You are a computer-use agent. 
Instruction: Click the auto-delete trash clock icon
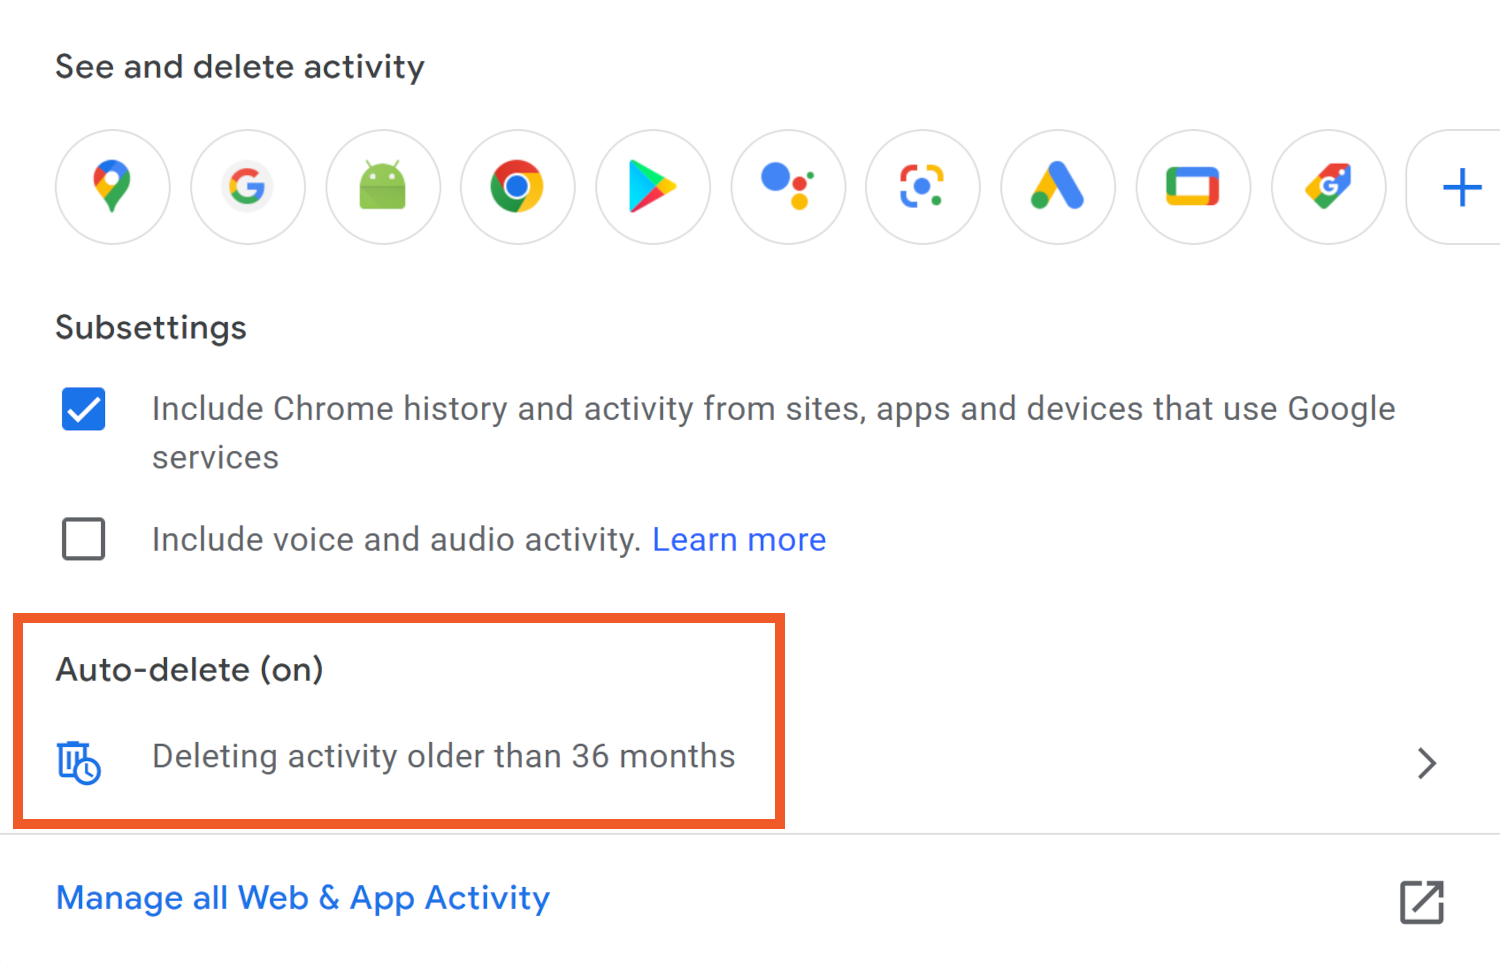pyautogui.click(x=79, y=763)
